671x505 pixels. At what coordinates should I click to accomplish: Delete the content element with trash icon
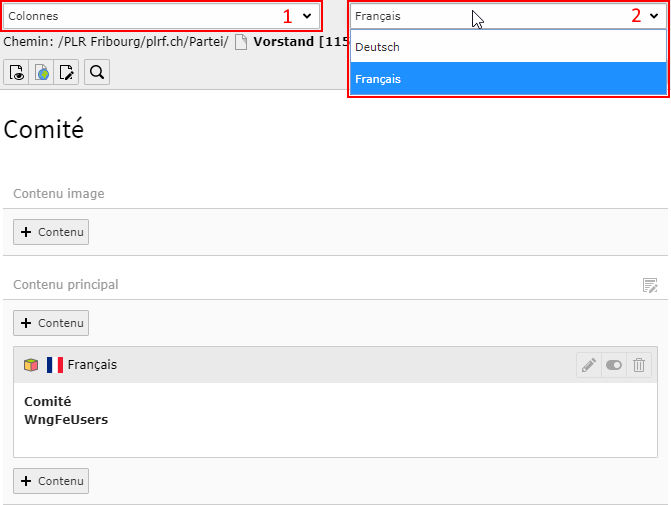pyautogui.click(x=639, y=365)
